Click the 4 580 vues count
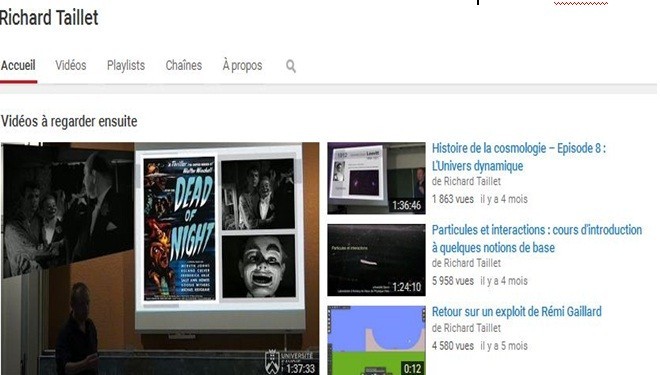Image resolution: width=660 pixels, height=375 pixels. pos(452,346)
